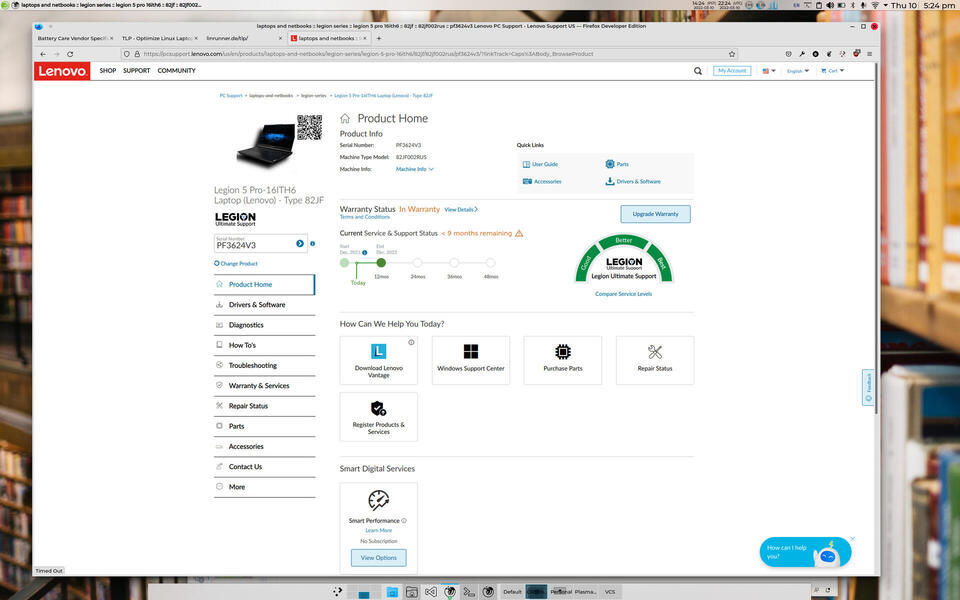Click the 48mos marker on warranty timeline
The width and height of the screenshot is (960, 600).
pyautogui.click(x=490, y=263)
